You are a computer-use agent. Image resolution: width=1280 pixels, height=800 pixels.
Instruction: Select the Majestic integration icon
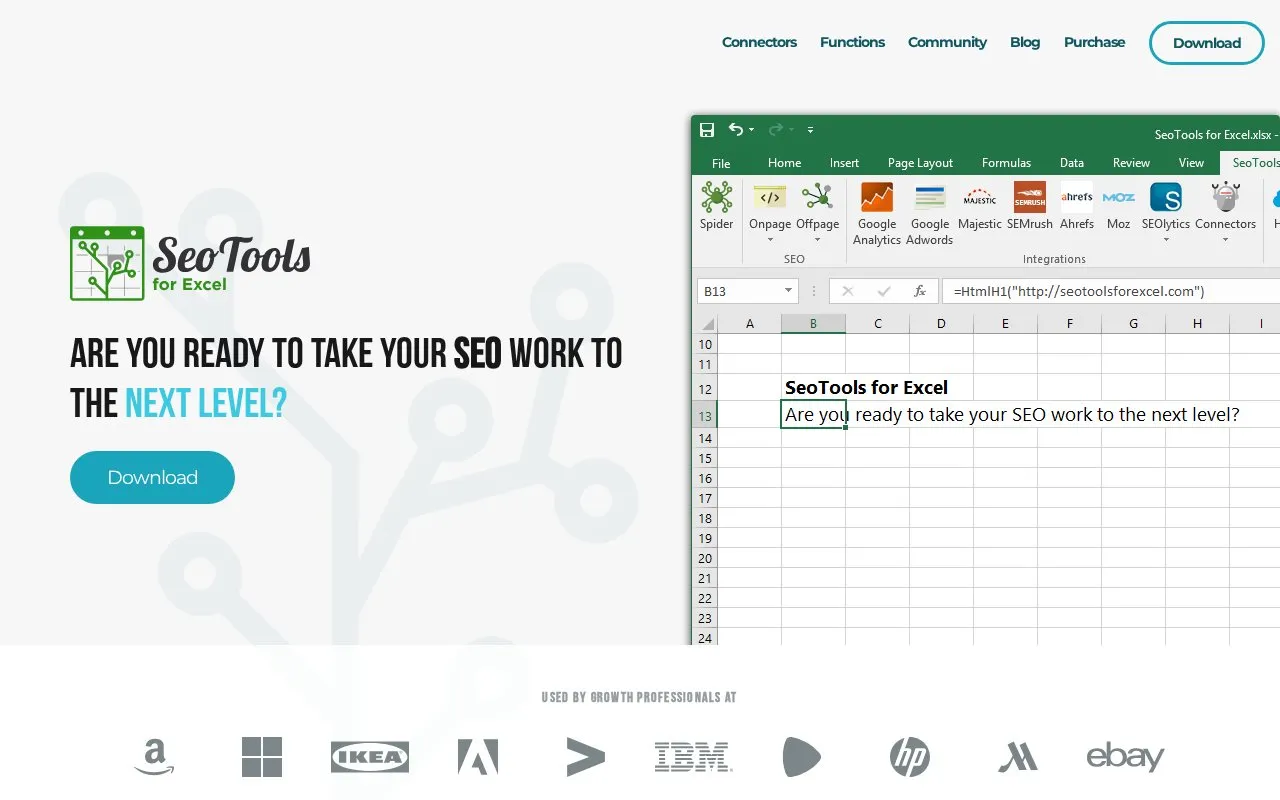point(980,198)
